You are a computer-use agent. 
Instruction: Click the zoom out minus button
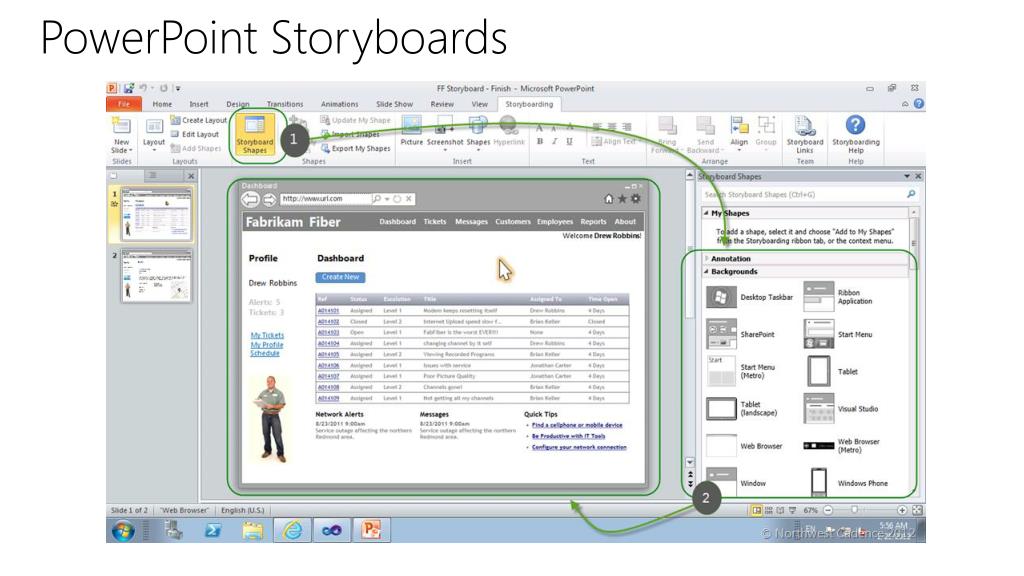pyautogui.click(x=828, y=510)
